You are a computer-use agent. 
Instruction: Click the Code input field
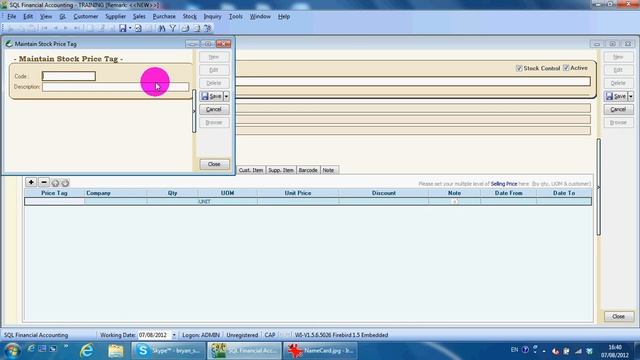69,76
